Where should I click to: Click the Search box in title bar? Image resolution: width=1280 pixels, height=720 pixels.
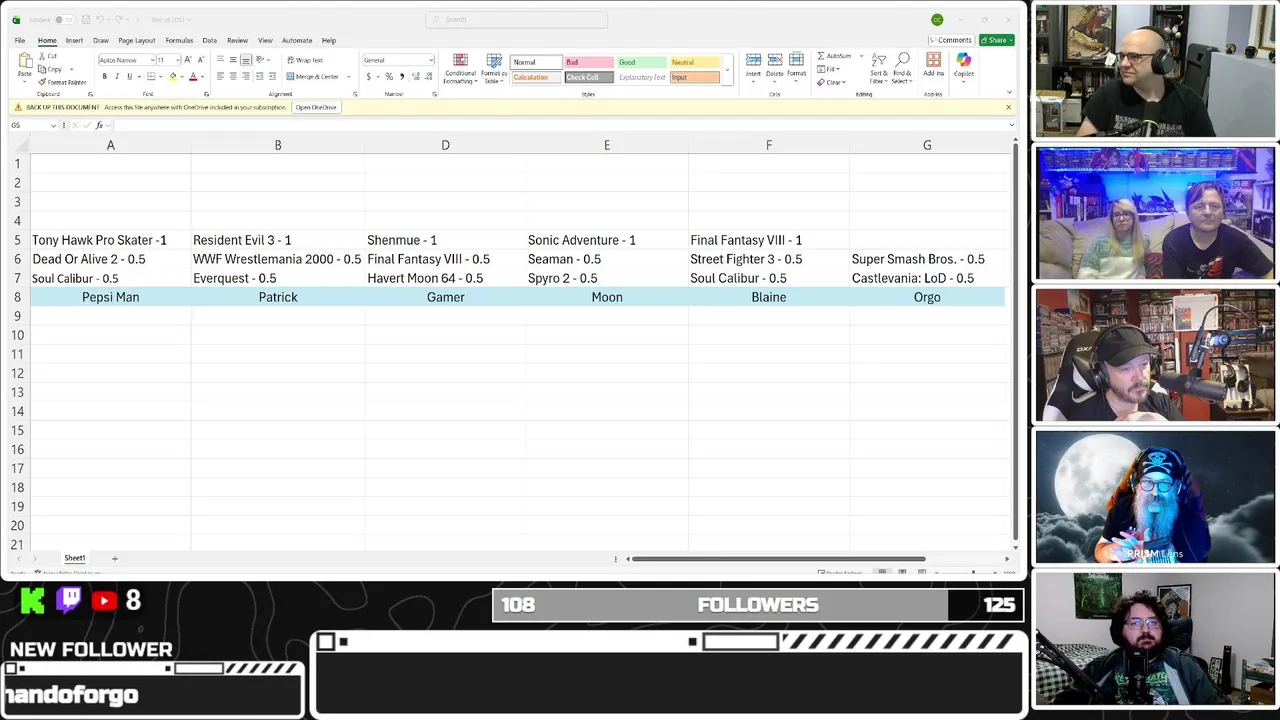(516, 19)
